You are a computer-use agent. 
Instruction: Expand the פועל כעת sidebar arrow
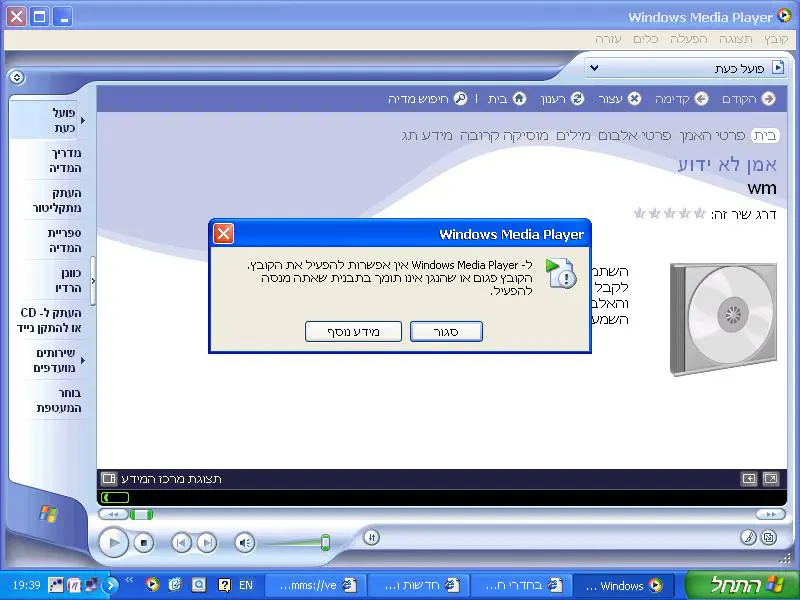click(83, 120)
